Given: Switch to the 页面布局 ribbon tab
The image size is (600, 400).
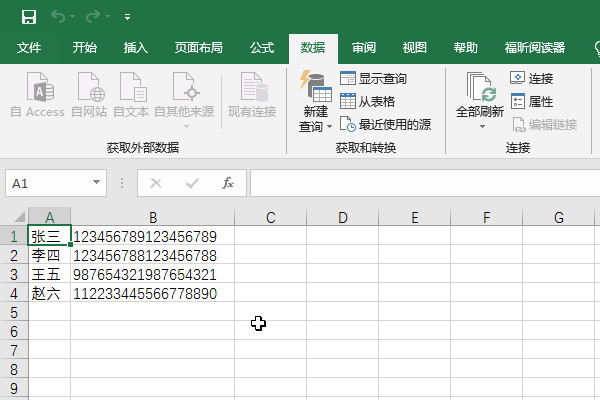Looking at the screenshot, I should pyautogui.click(x=199, y=48).
